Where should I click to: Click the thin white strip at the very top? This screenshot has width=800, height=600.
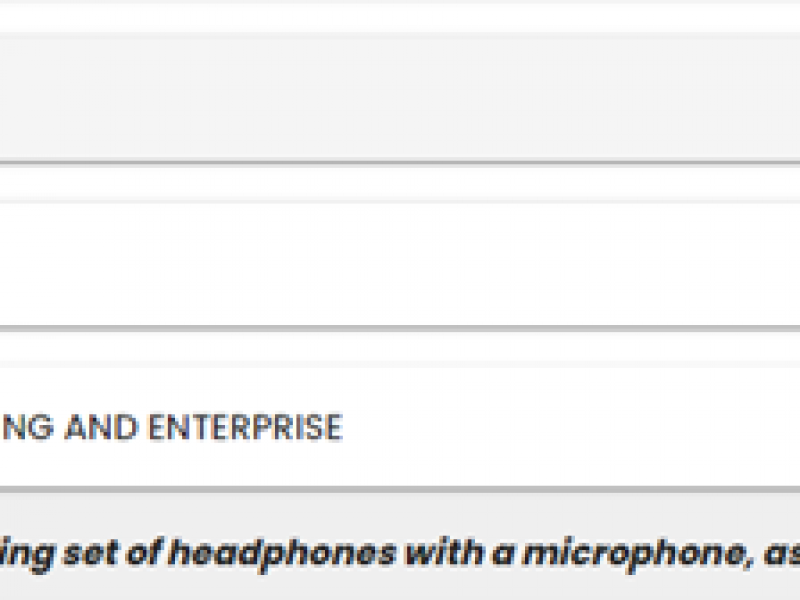pos(400,17)
